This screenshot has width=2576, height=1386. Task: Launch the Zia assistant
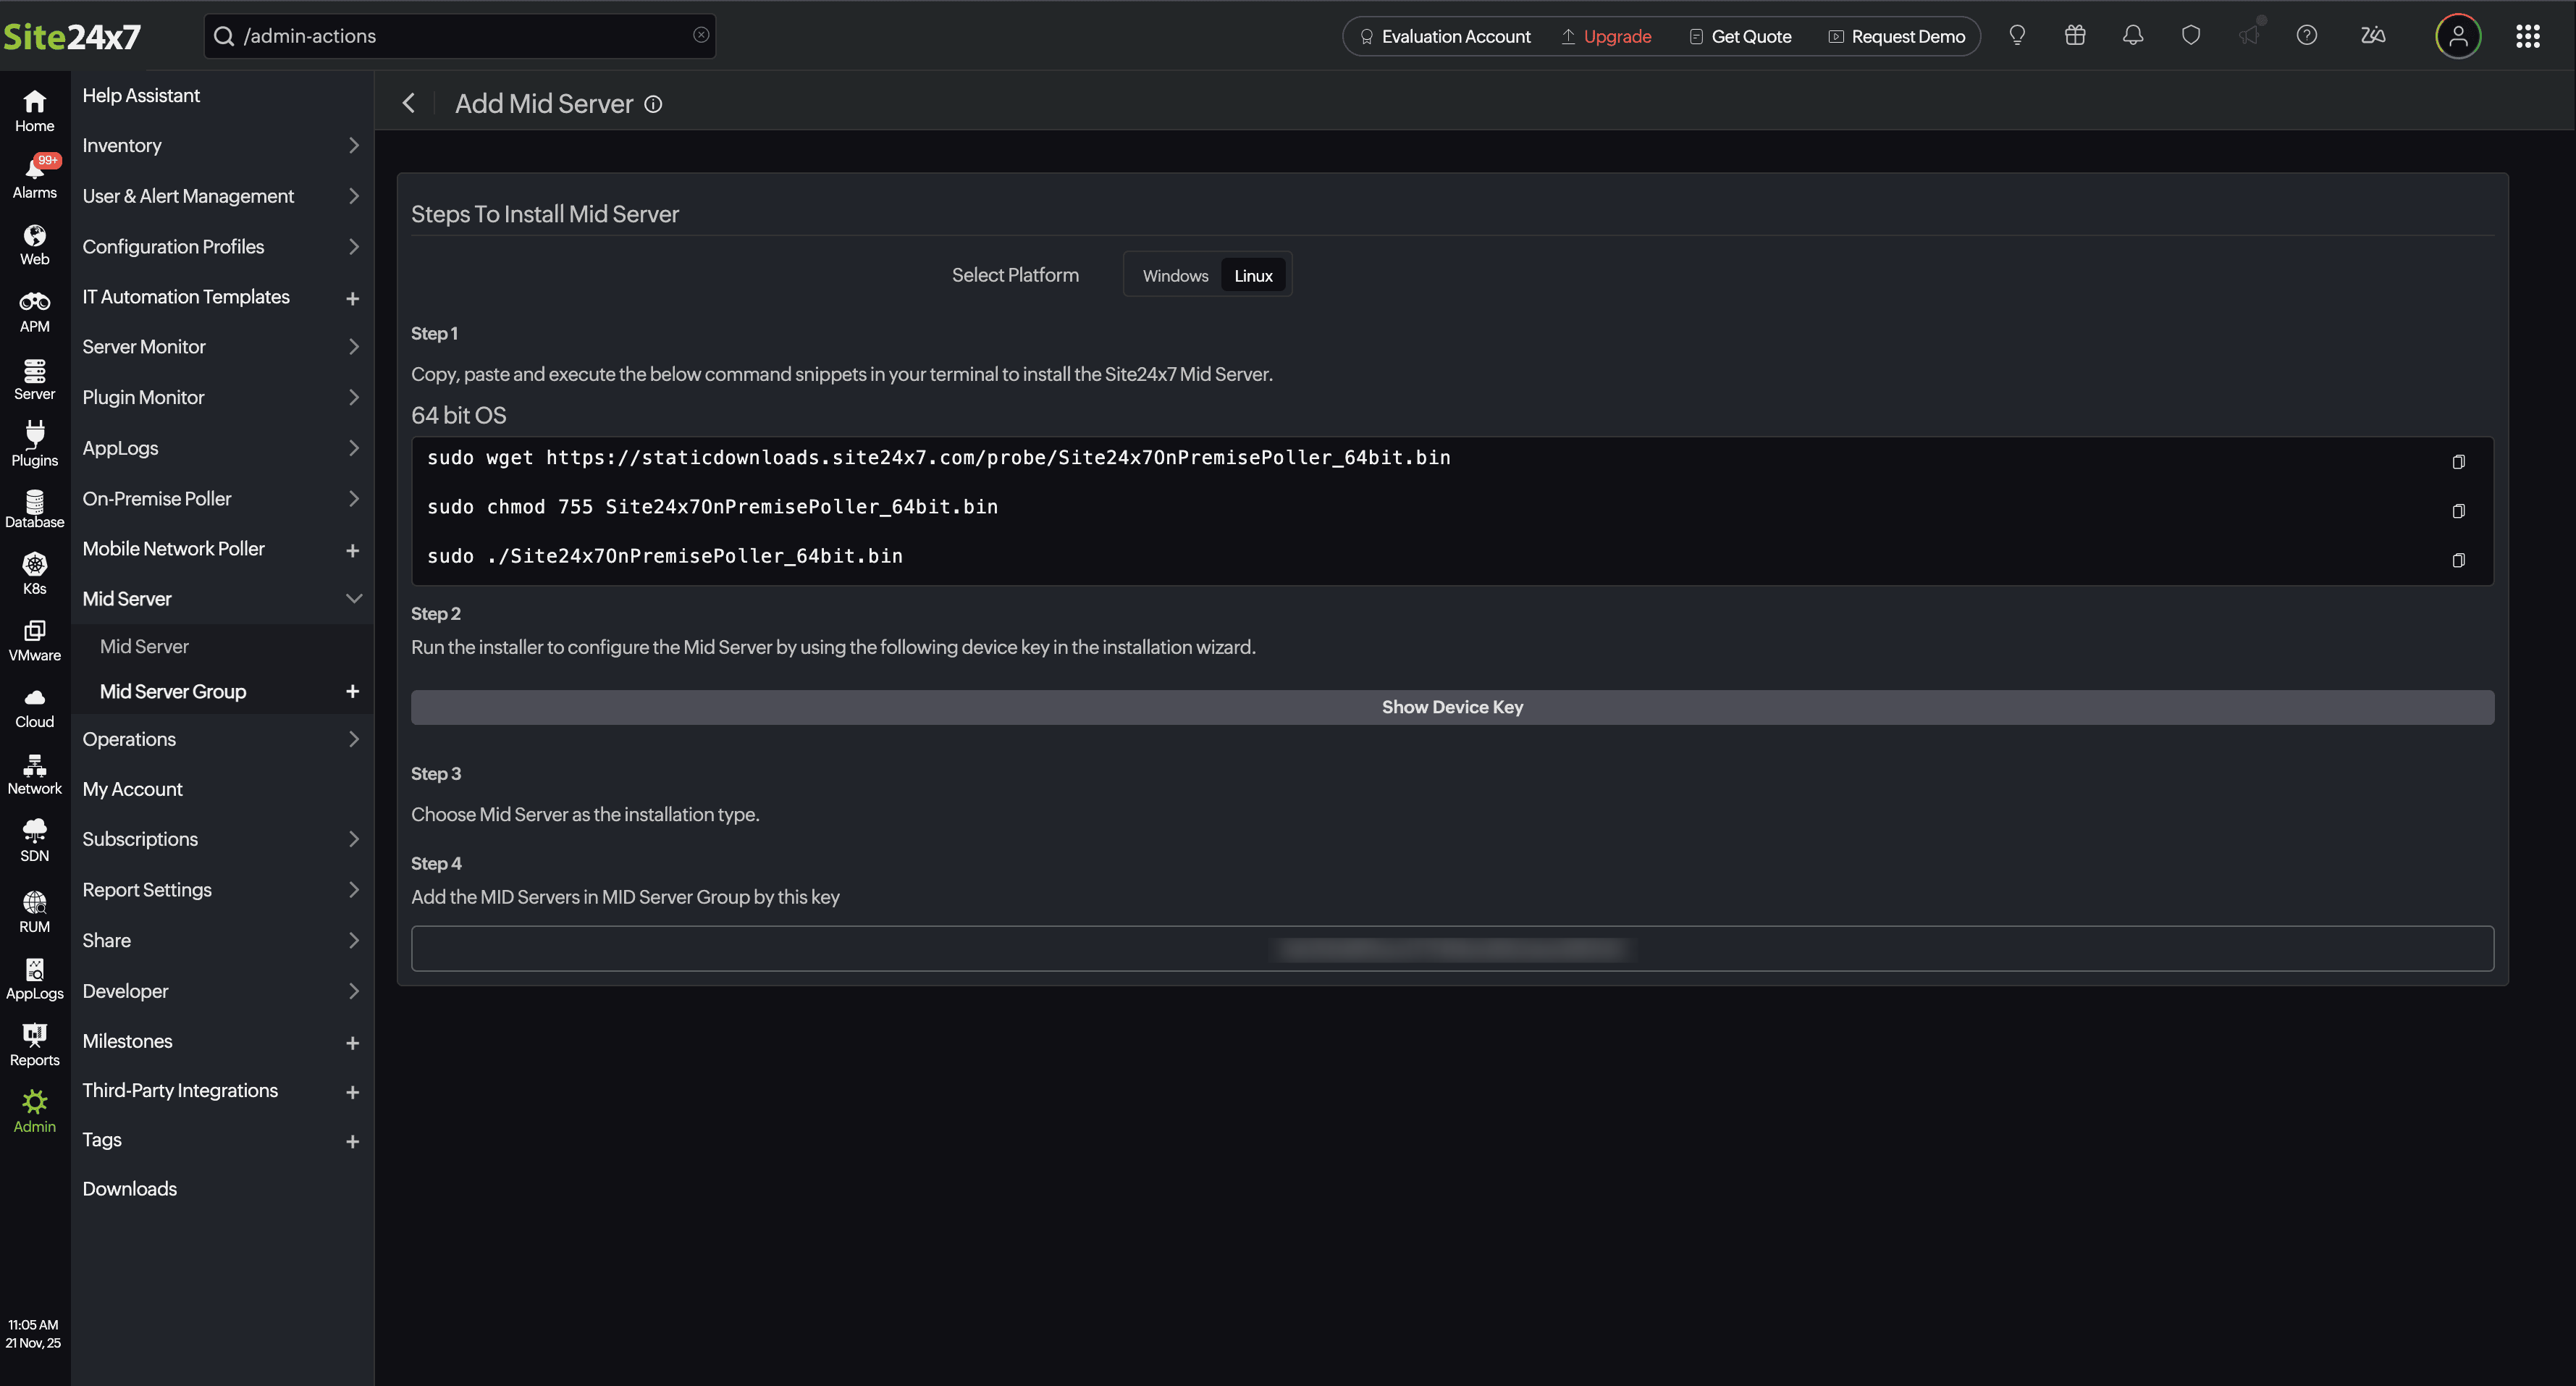[x=2373, y=35]
